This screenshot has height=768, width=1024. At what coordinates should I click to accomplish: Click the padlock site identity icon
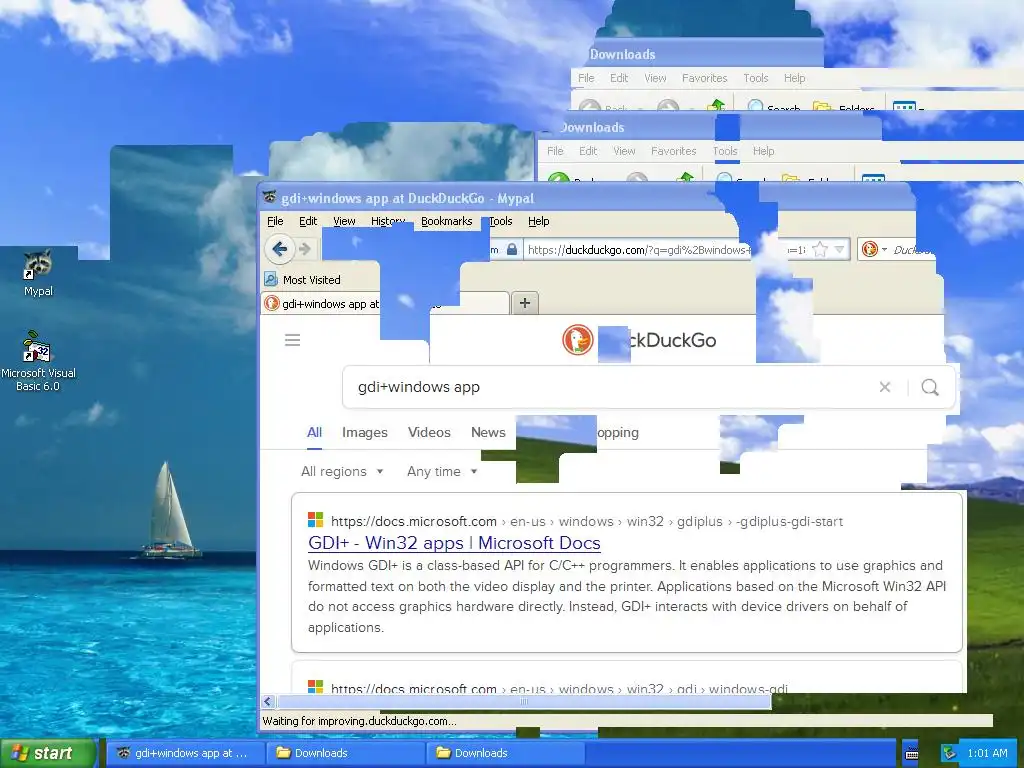pyautogui.click(x=512, y=249)
